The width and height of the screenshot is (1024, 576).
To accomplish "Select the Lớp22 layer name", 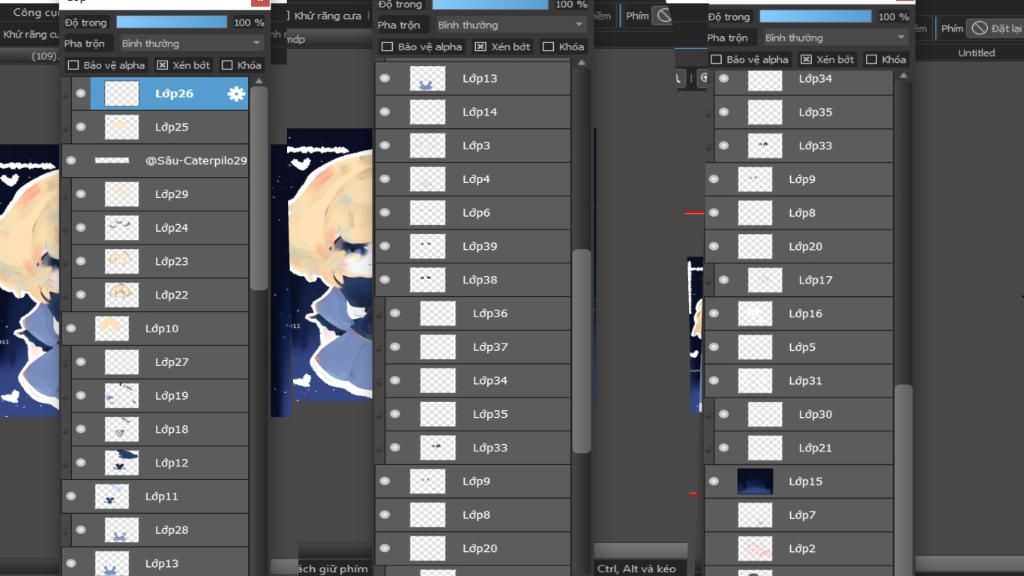I will coord(172,295).
